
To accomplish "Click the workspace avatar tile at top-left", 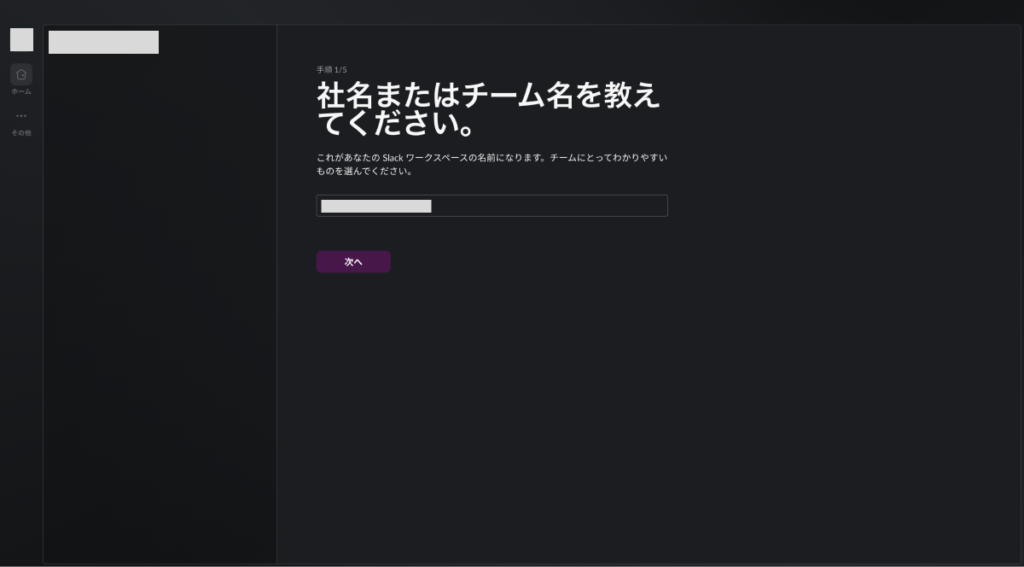I will [21, 40].
